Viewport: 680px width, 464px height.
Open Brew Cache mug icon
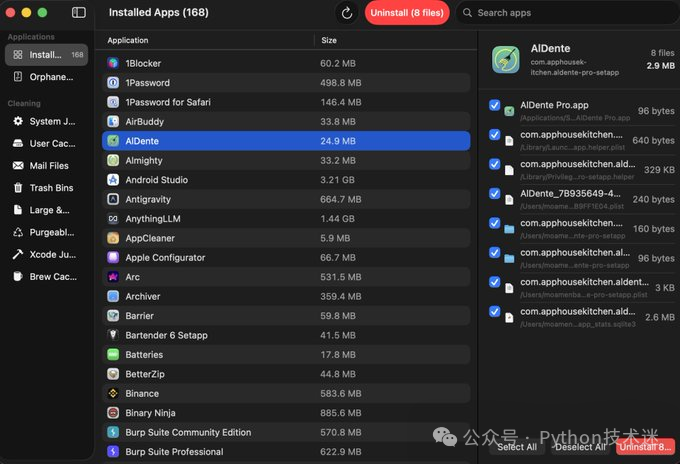18,276
